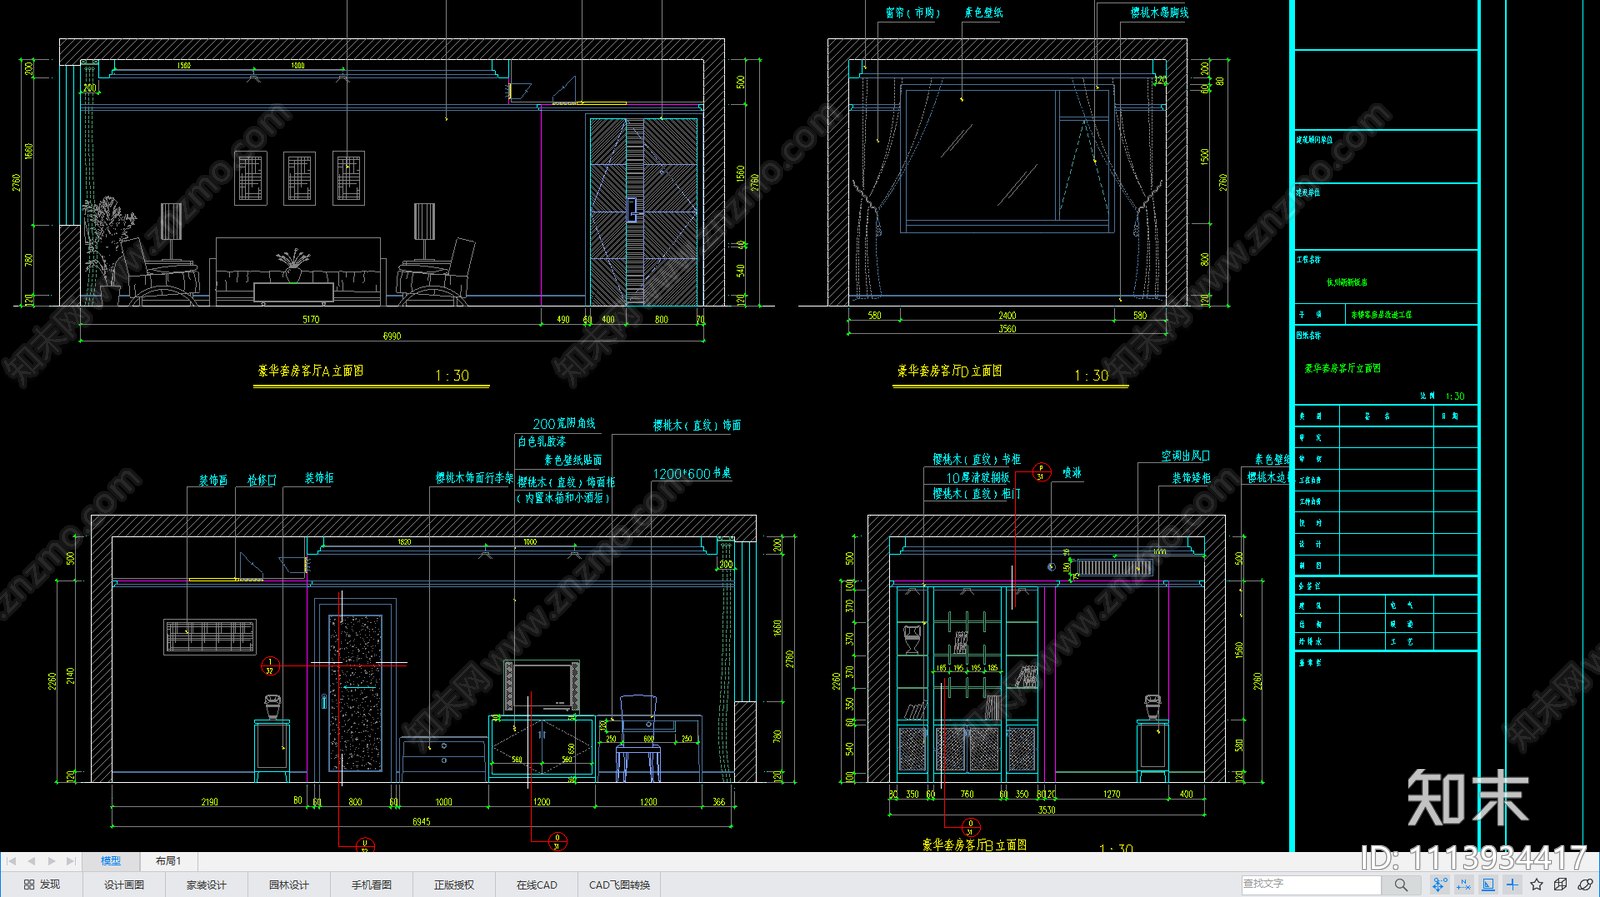Go to the first layout tab arrow
This screenshot has width=1600, height=897.
[x=11, y=861]
